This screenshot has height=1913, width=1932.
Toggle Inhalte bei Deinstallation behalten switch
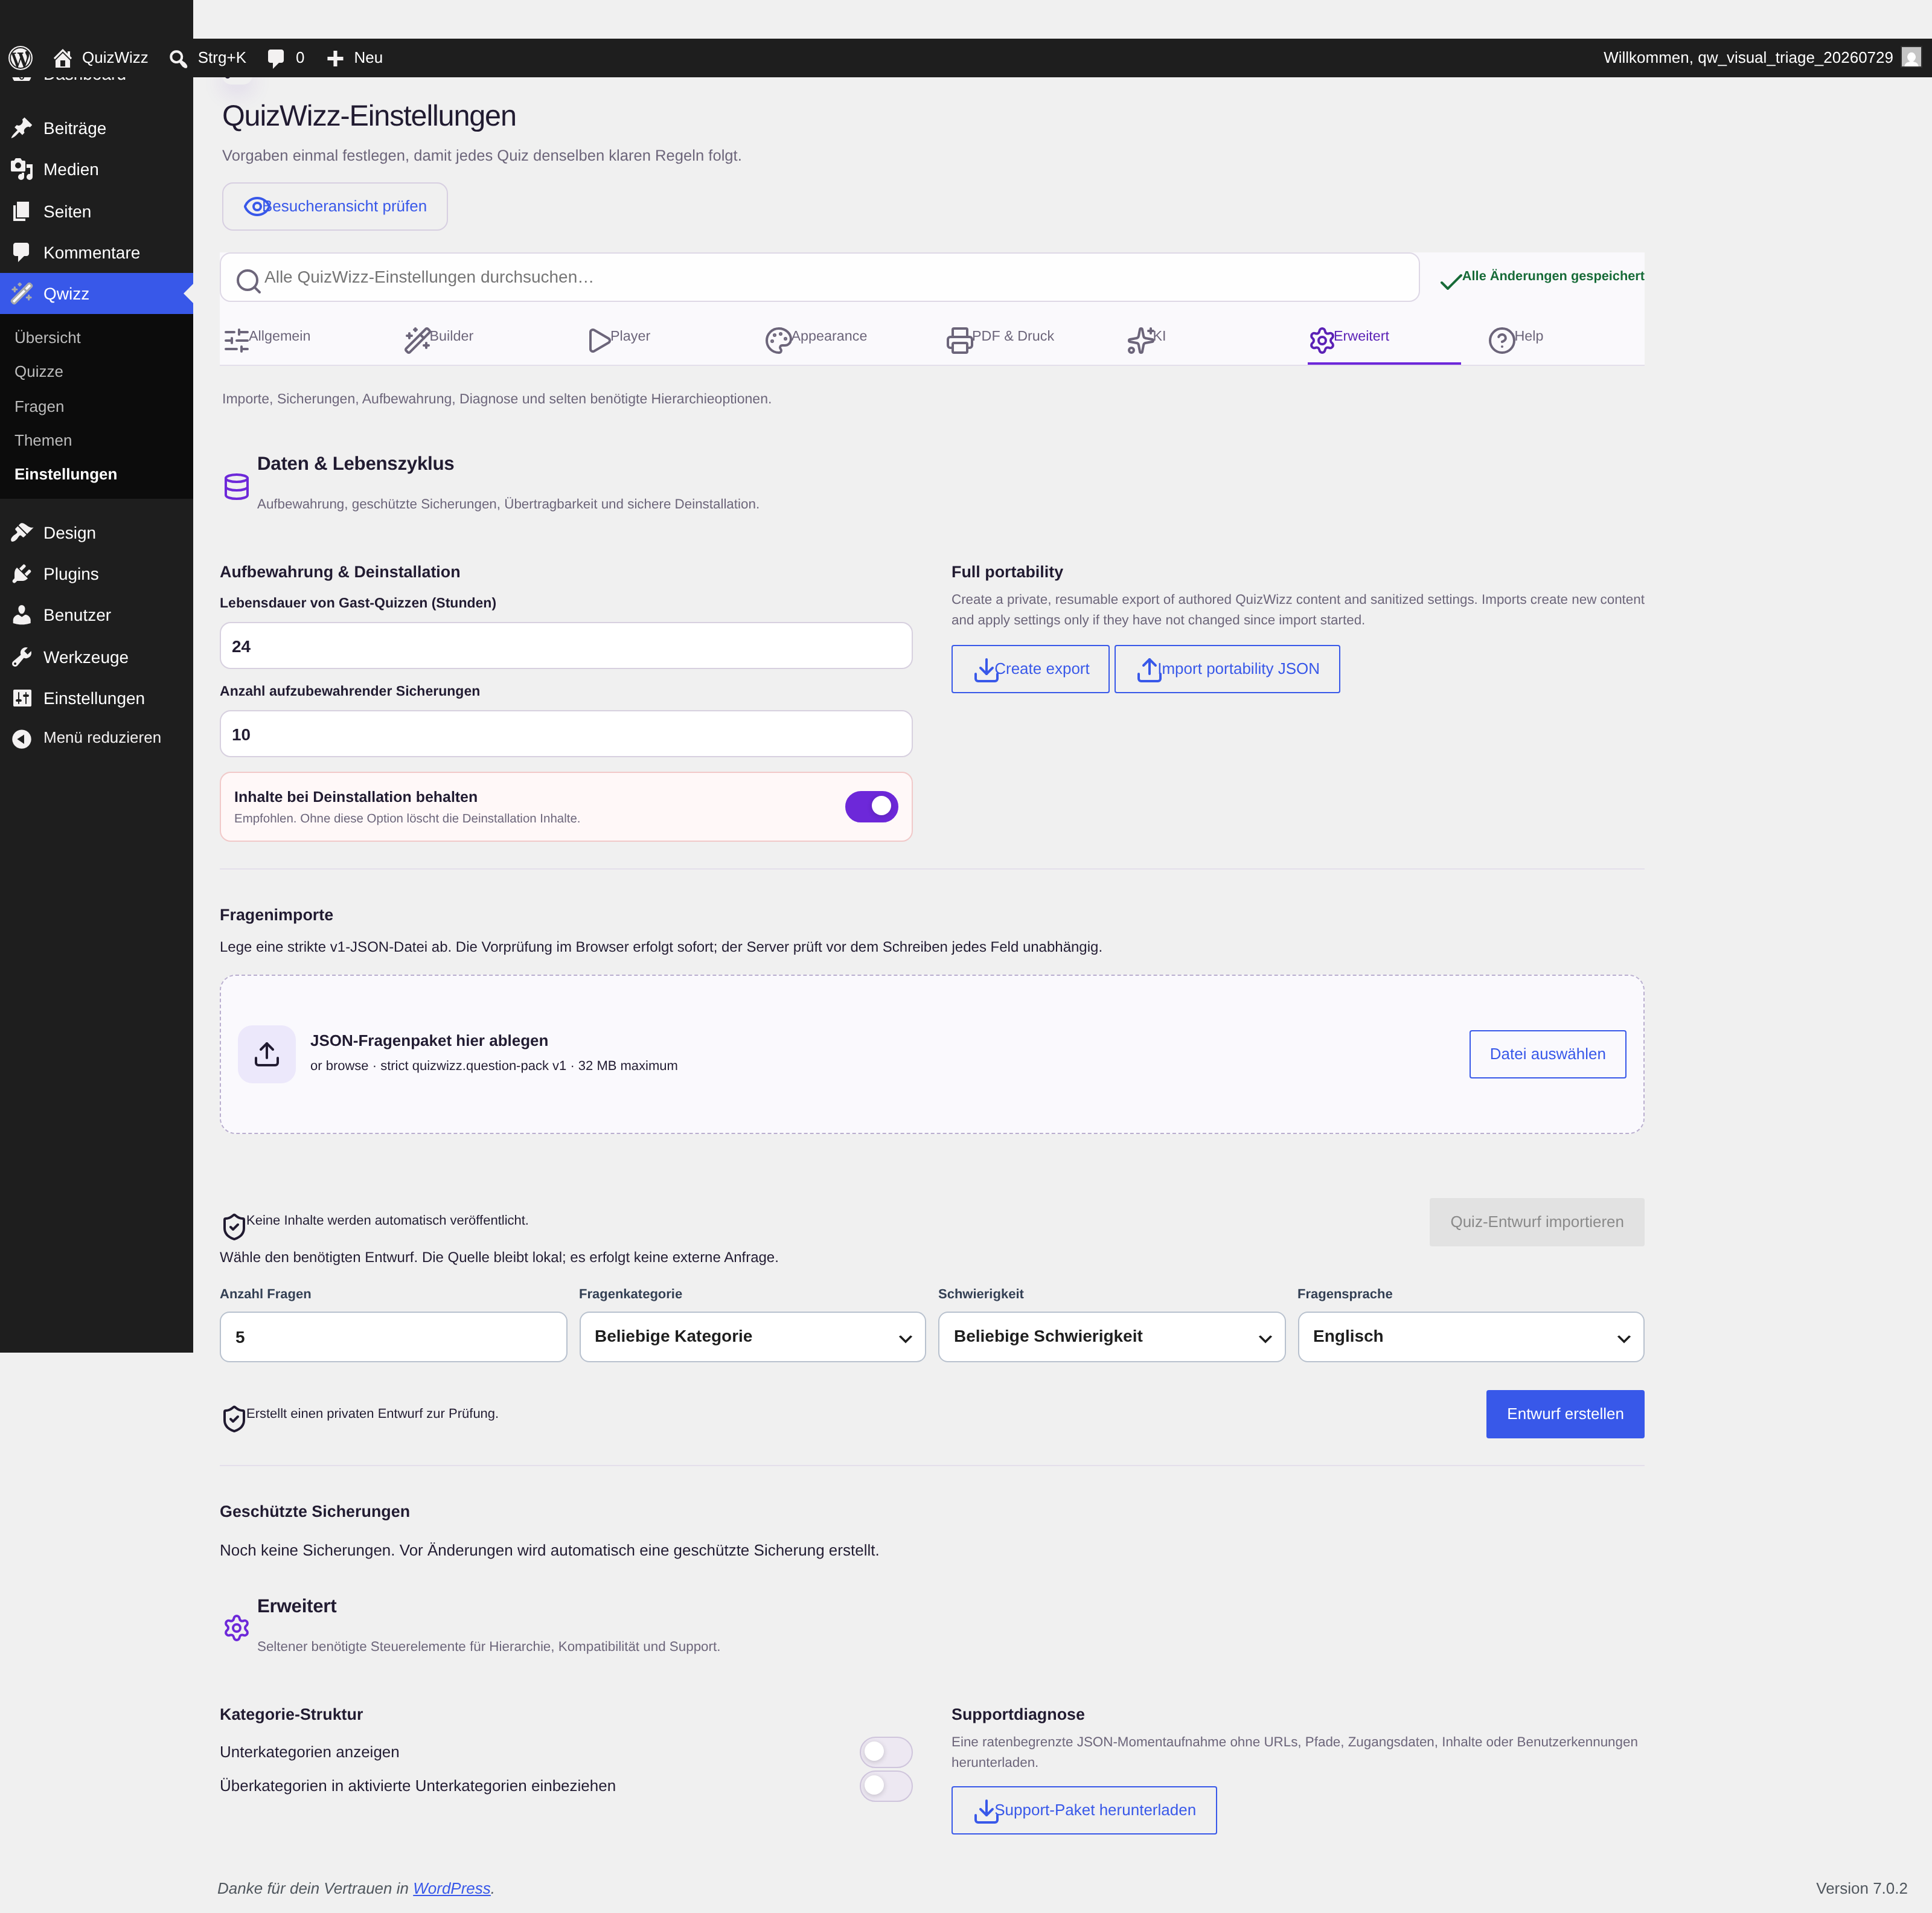871,806
